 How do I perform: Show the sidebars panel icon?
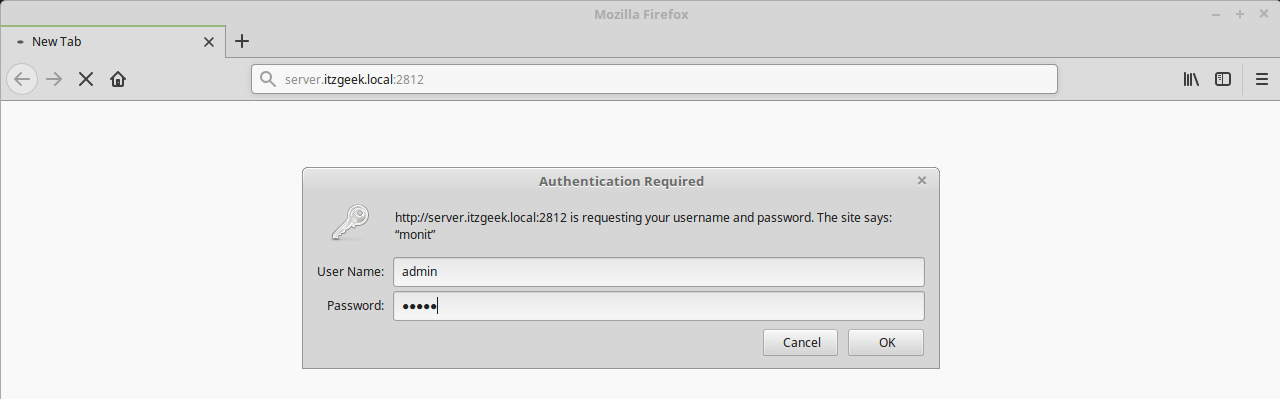pos(1223,79)
